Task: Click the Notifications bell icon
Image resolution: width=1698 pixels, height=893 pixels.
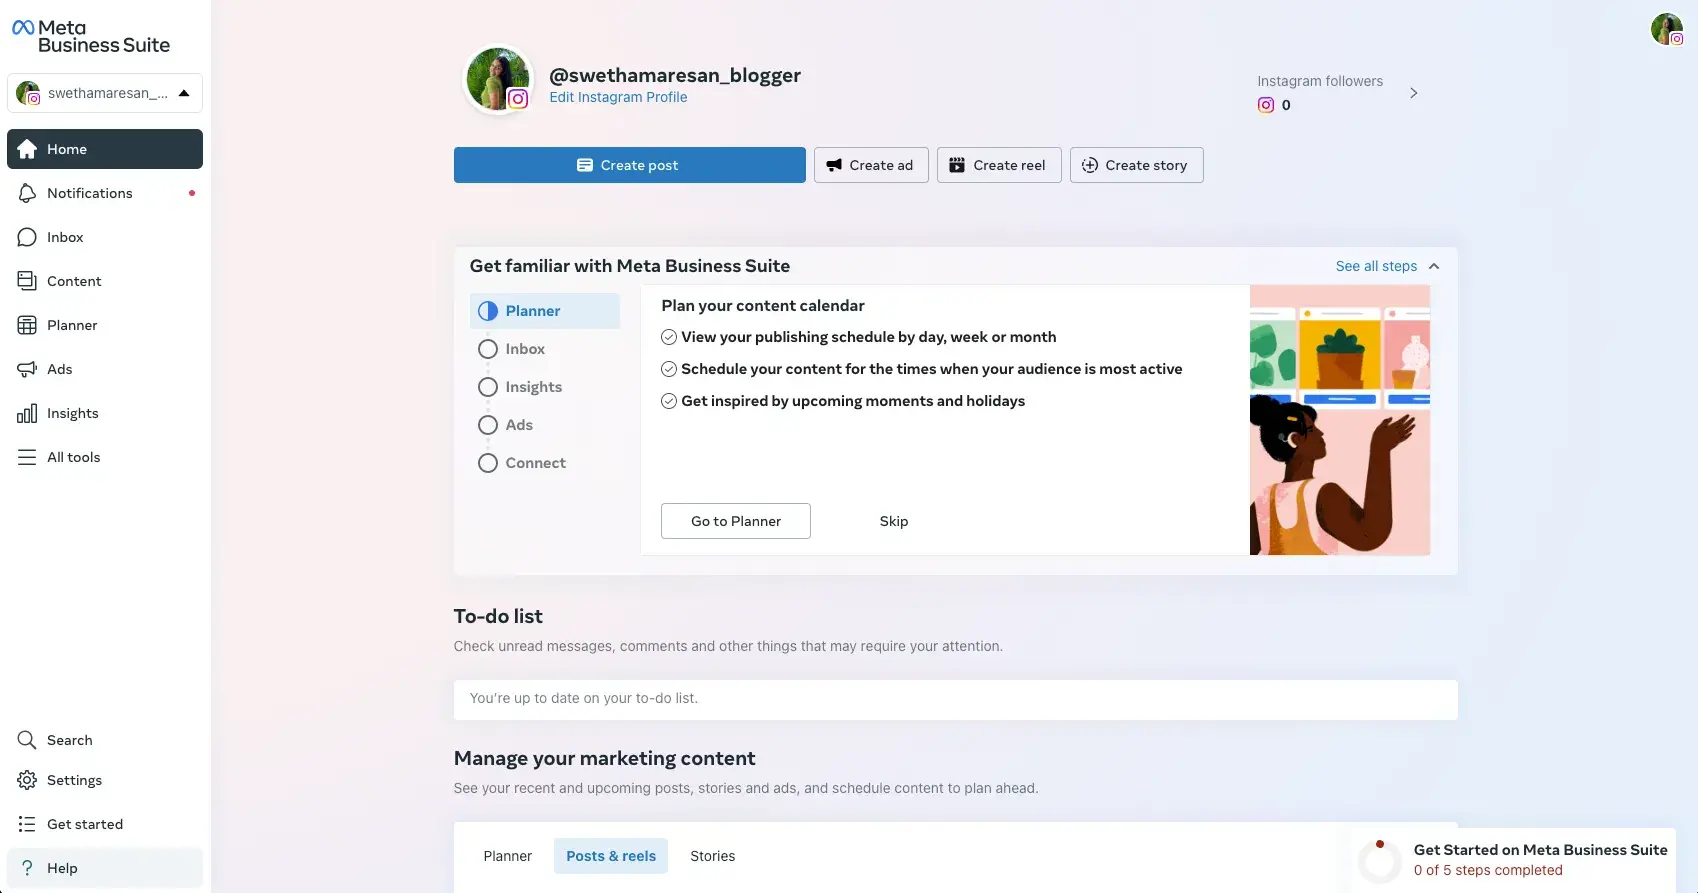Action: click(27, 193)
